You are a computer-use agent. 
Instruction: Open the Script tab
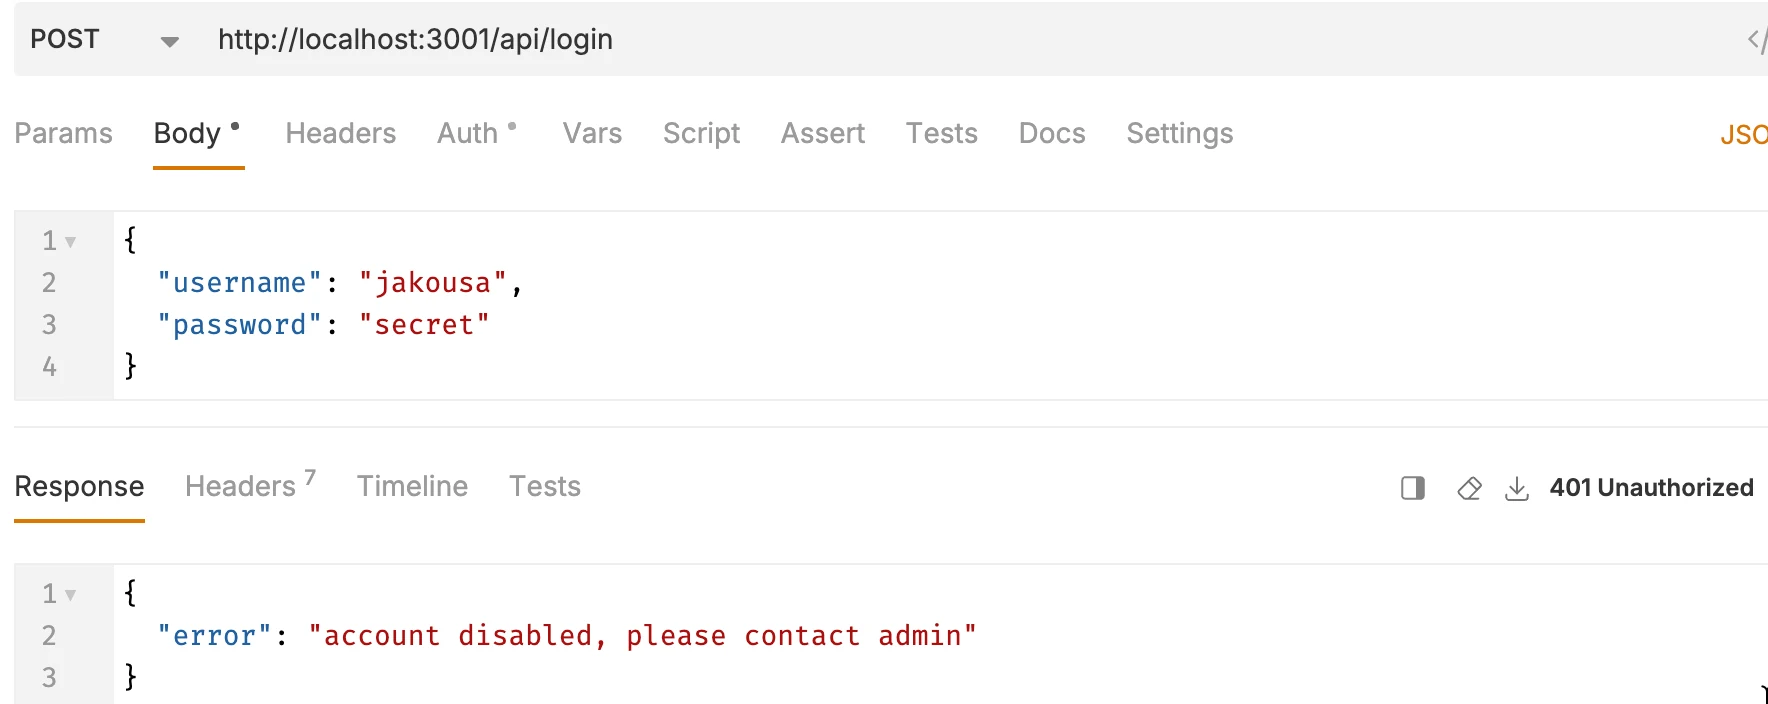(x=701, y=133)
